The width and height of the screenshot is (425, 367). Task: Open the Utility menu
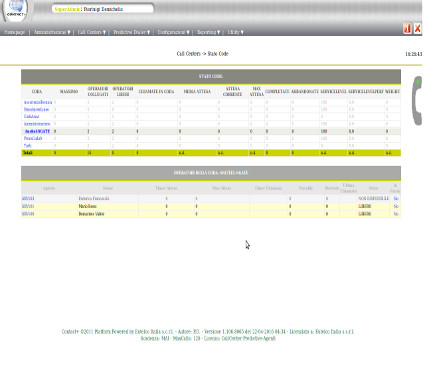click(235, 32)
